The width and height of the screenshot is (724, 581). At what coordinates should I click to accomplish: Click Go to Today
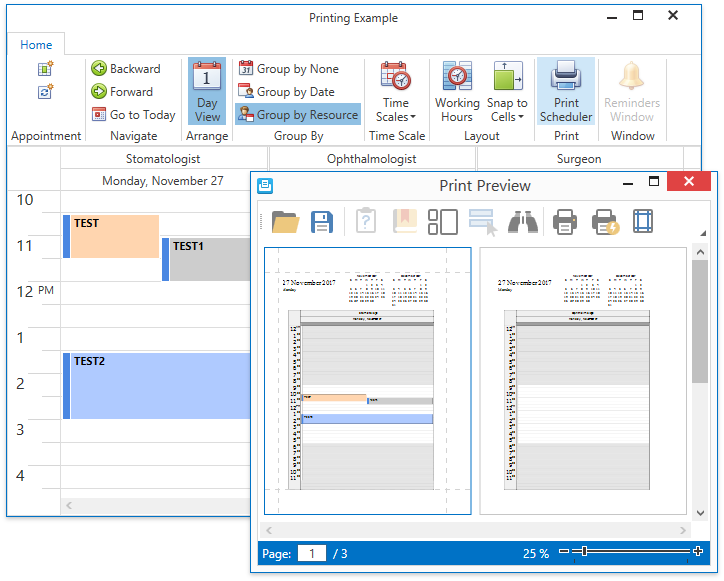[x=134, y=115]
